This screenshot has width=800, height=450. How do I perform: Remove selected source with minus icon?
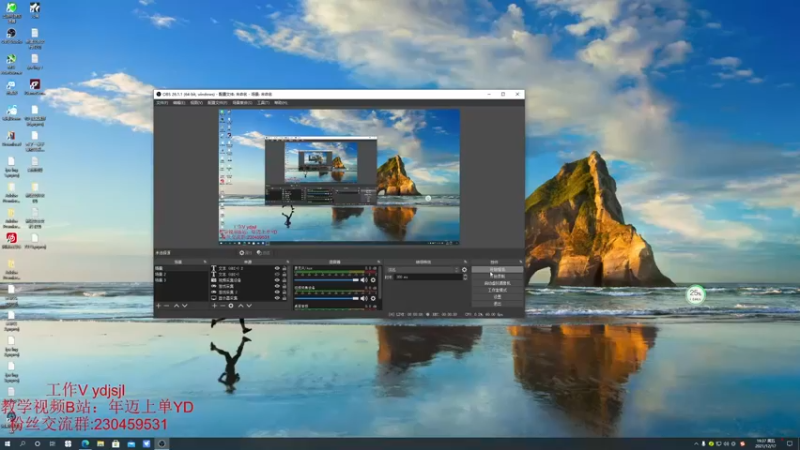click(222, 306)
